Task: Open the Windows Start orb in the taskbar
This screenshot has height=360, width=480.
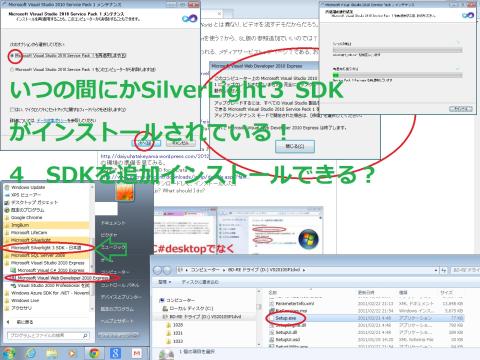Action: tap(8, 353)
